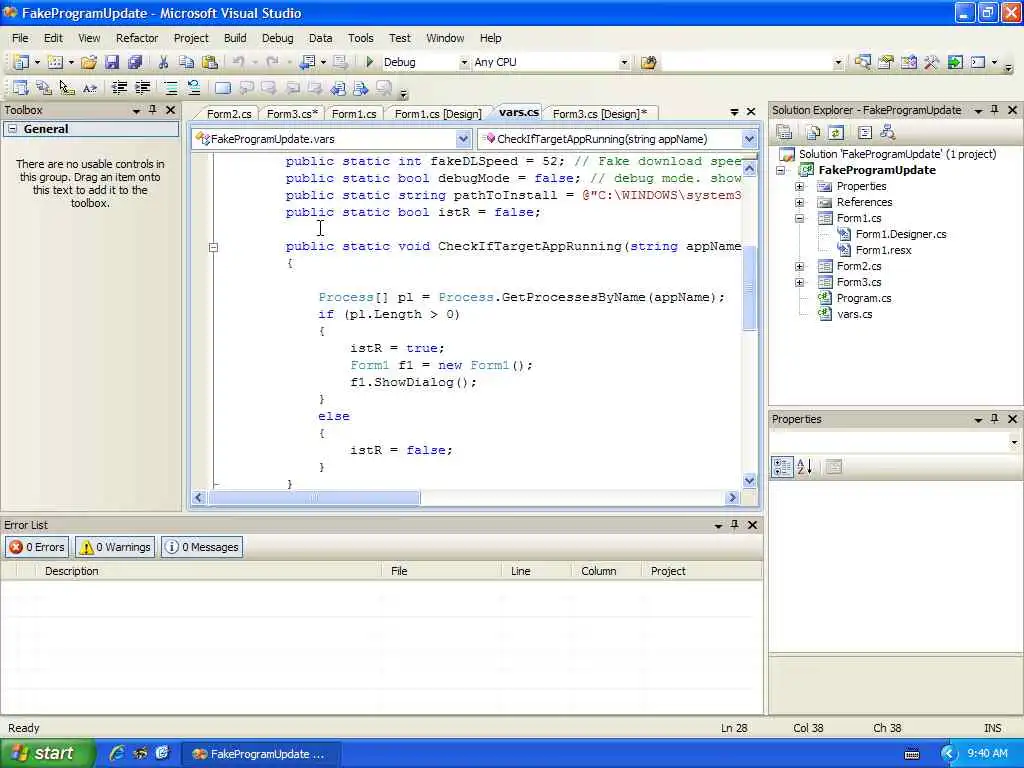Open the Command Window toolbar icon
1024x768 pixels.
coord(978,62)
